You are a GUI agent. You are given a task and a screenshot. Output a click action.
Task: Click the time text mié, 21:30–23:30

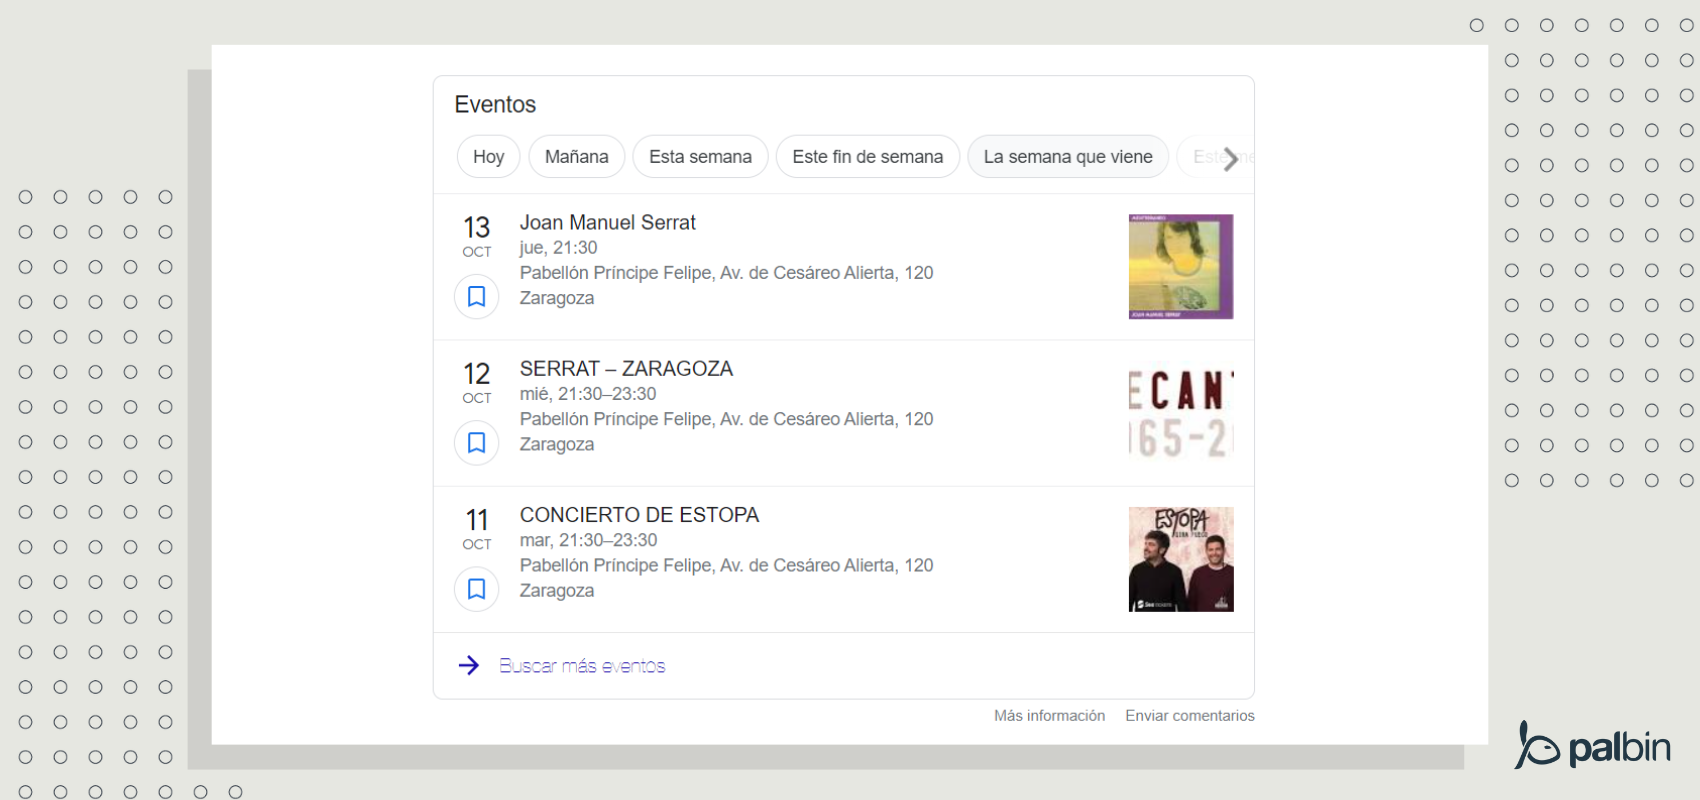point(588,394)
